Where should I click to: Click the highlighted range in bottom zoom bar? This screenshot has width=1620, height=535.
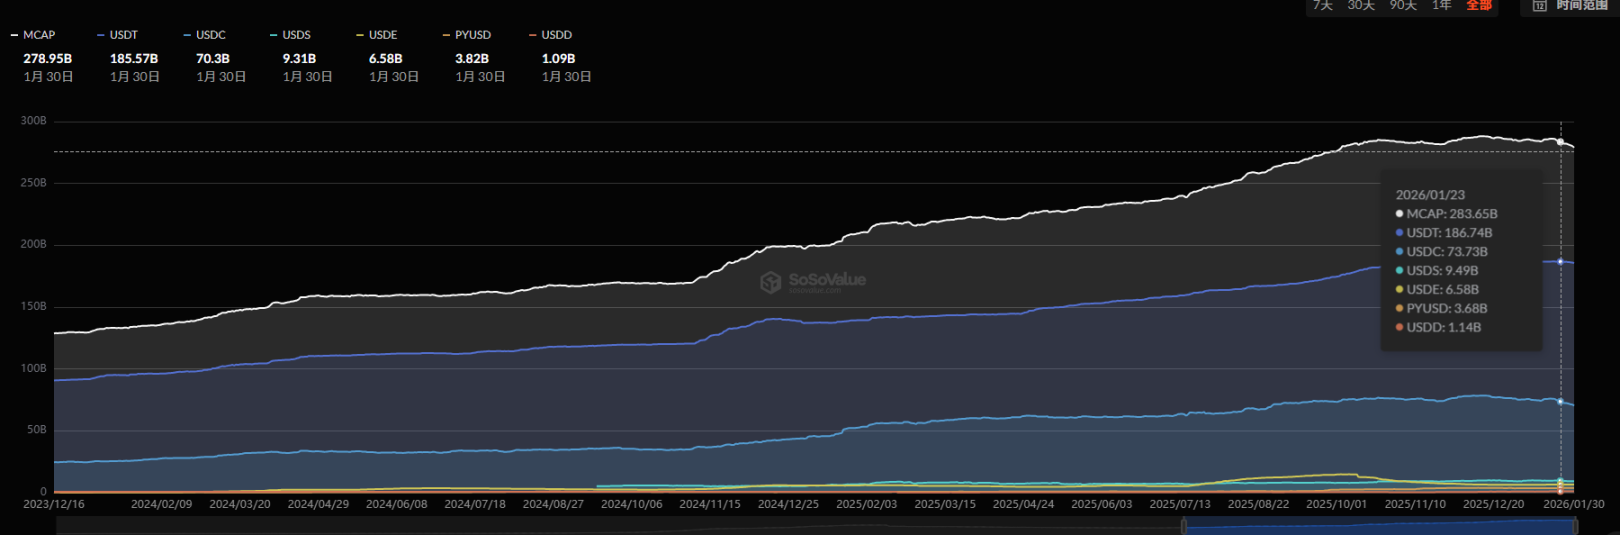pyautogui.click(x=1380, y=526)
